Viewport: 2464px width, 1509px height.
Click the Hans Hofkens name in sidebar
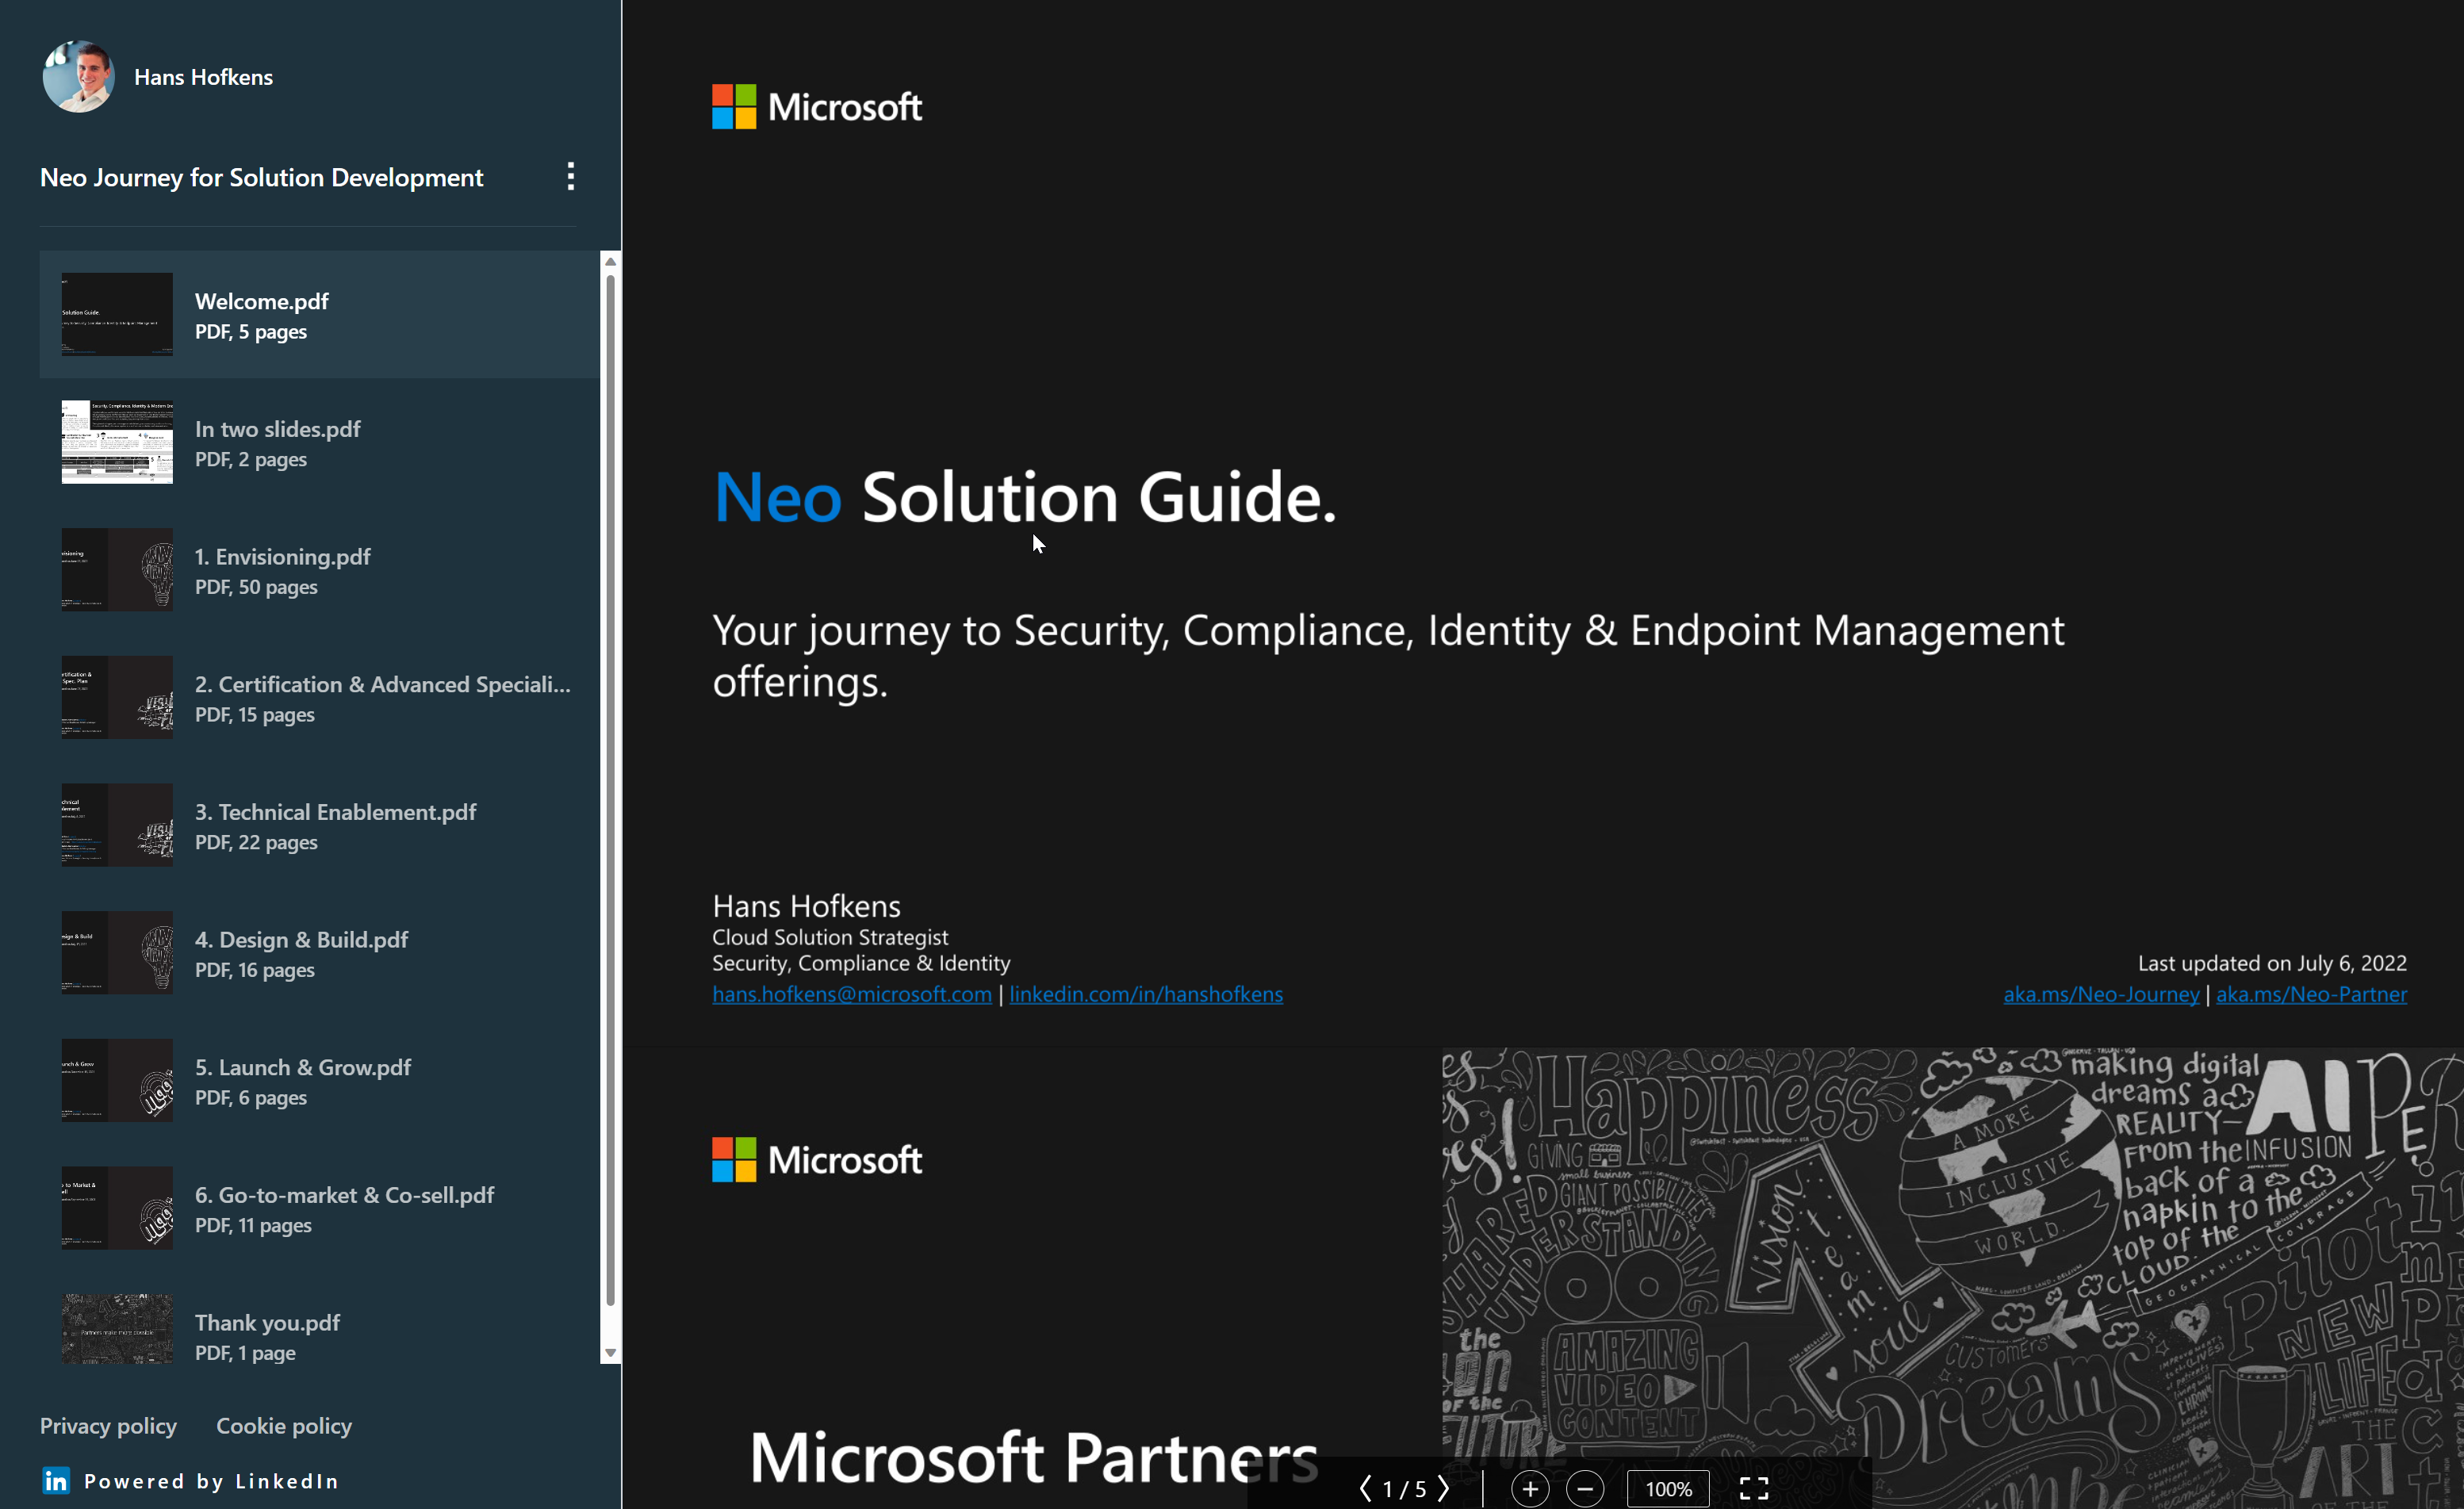(203, 77)
